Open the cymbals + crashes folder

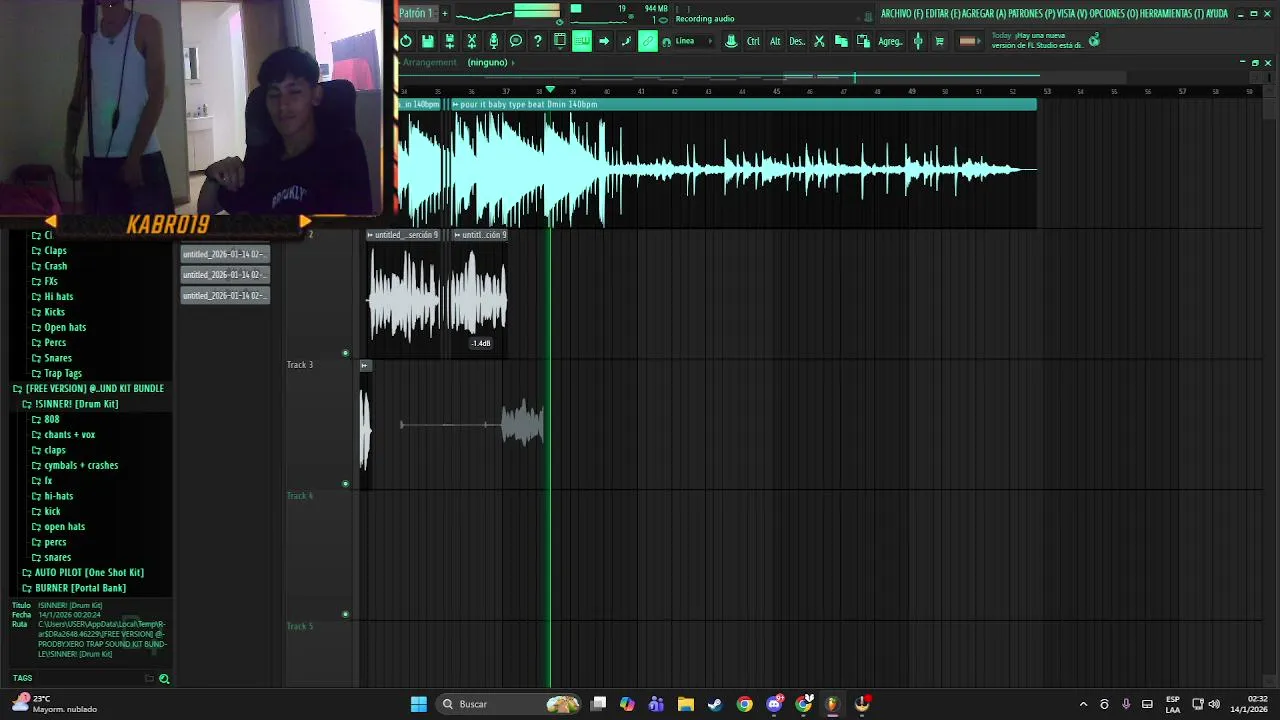pyautogui.click(x=80, y=466)
